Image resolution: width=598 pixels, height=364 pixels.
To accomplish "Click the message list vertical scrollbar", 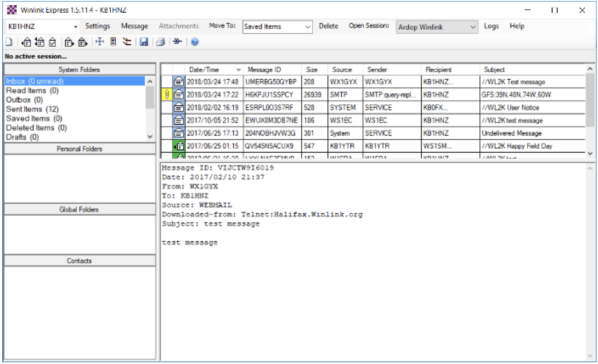I will pyautogui.click(x=590, y=111).
